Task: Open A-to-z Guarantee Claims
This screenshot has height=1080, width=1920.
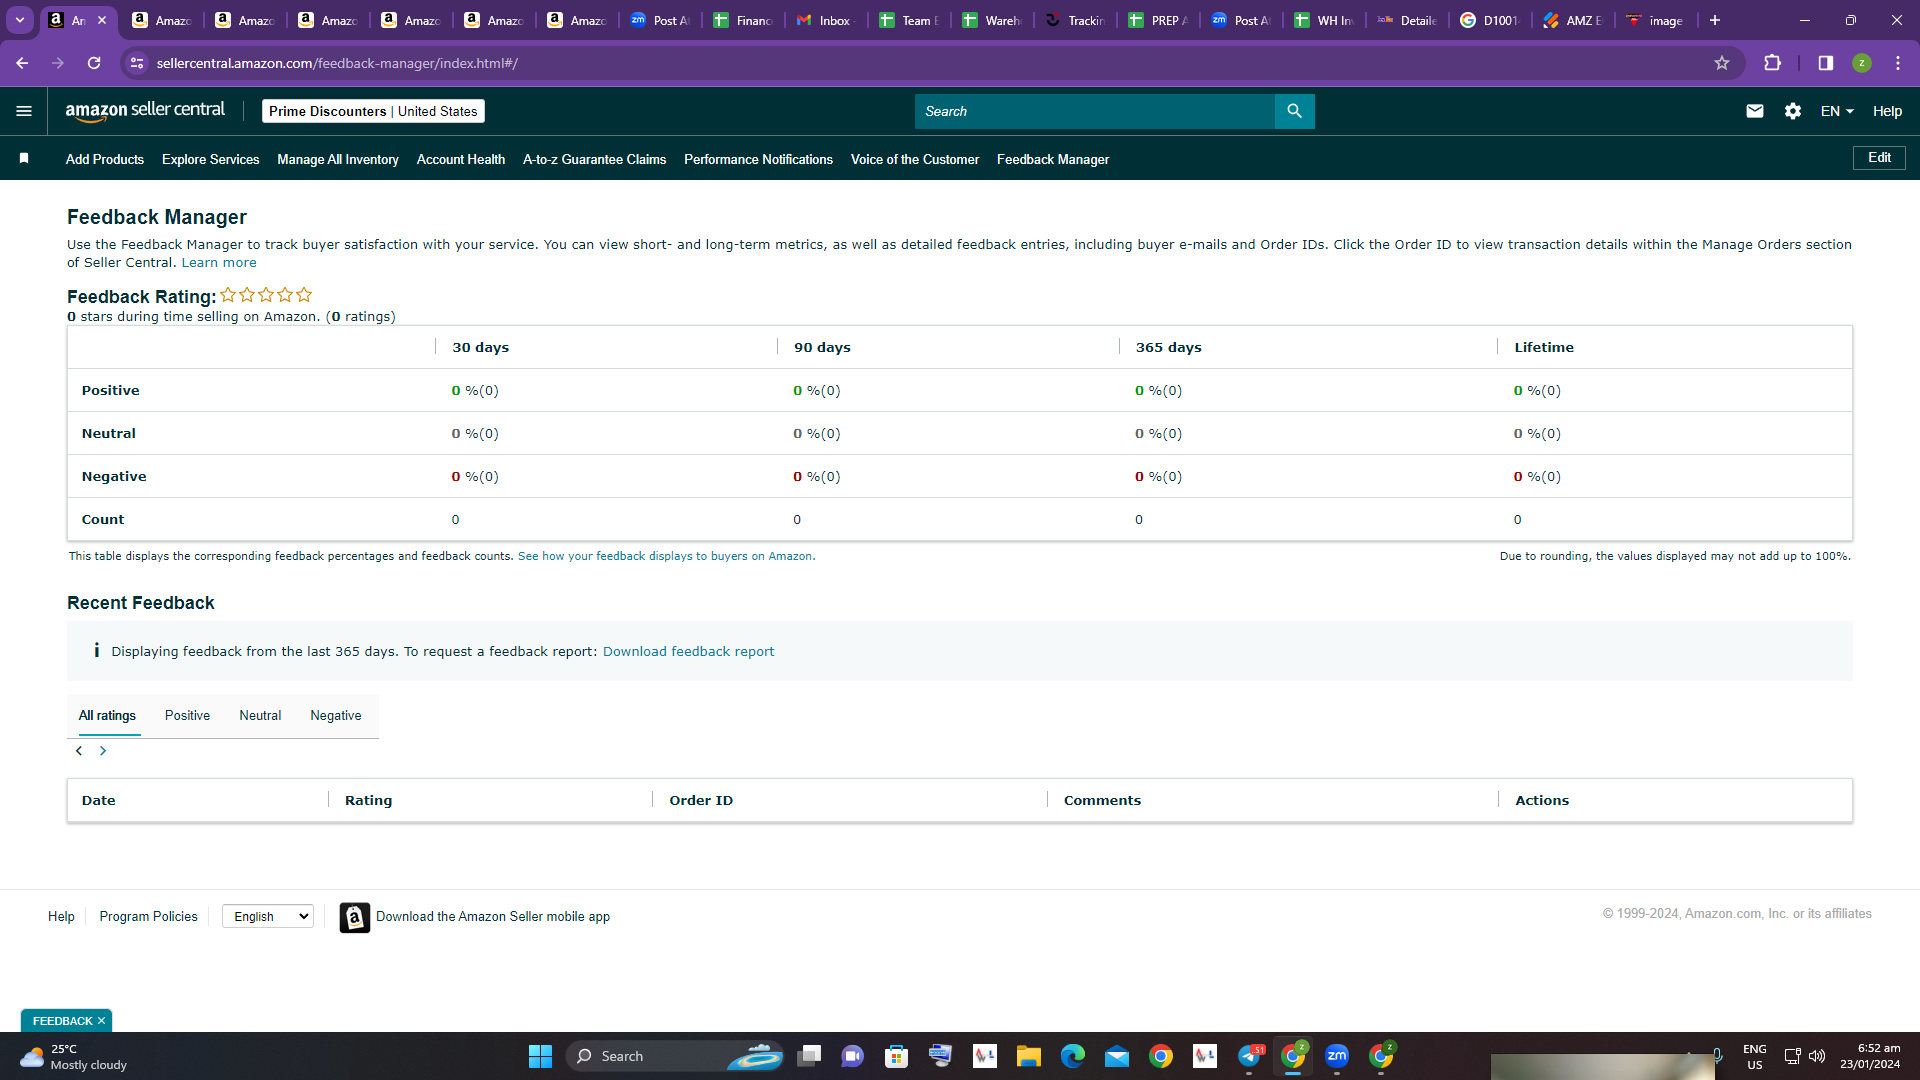Action: pyautogui.click(x=594, y=159)
